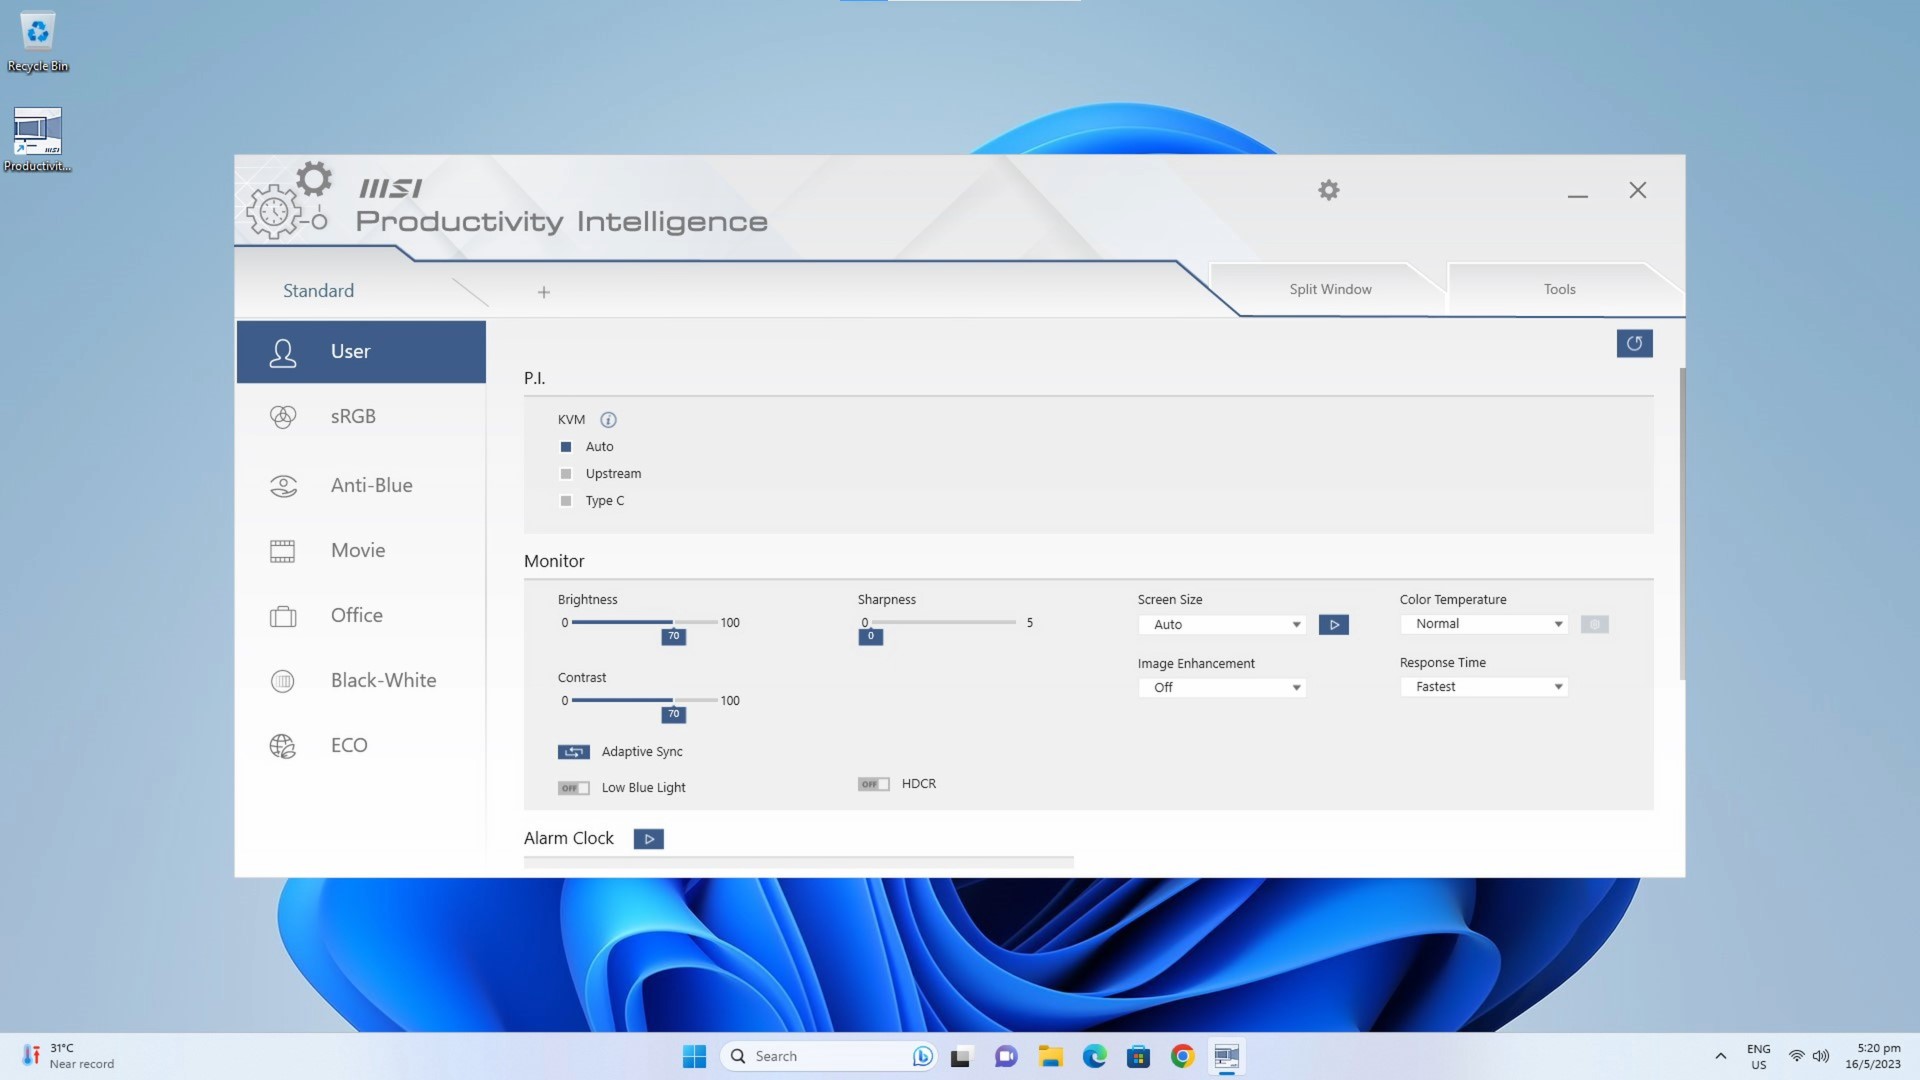
Task: Switch to Black-White mode
Action: pyautogui.click(x=361, y=680)
